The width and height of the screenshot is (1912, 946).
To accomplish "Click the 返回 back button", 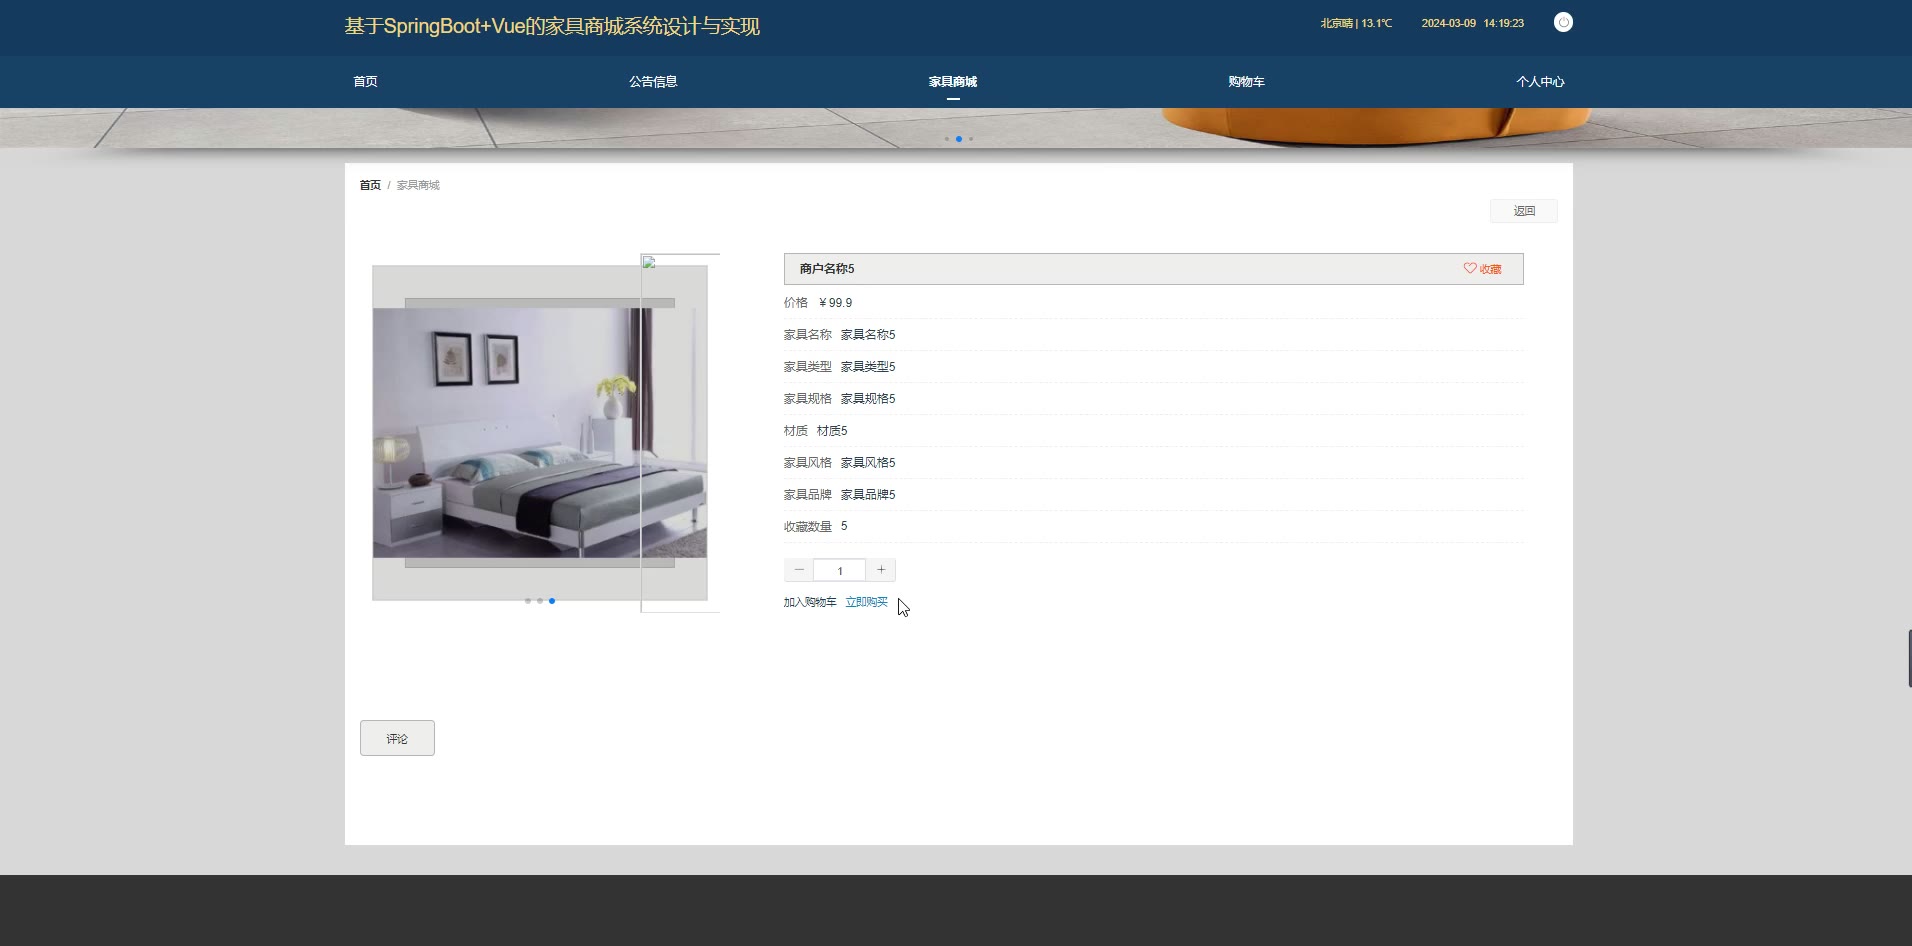I will pos(1524,211).
